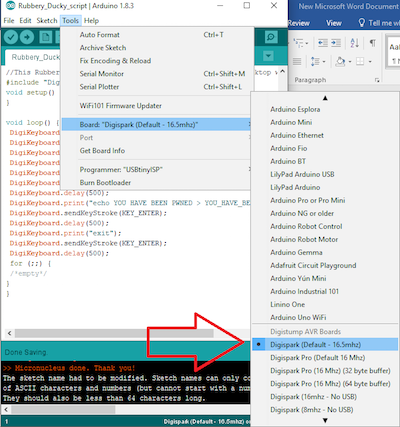This screenshot has width=400, height=427.
Task: Select Digispark (Default - 16.5mhz) board
Action: (325, 345)
